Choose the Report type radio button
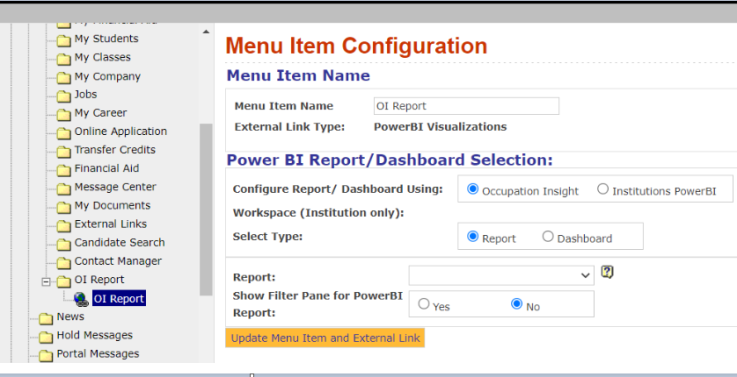 472,236
